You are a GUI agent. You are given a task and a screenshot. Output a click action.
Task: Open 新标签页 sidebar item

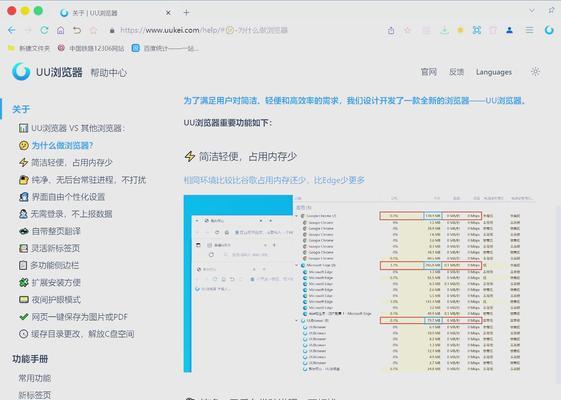click(35, 395)
